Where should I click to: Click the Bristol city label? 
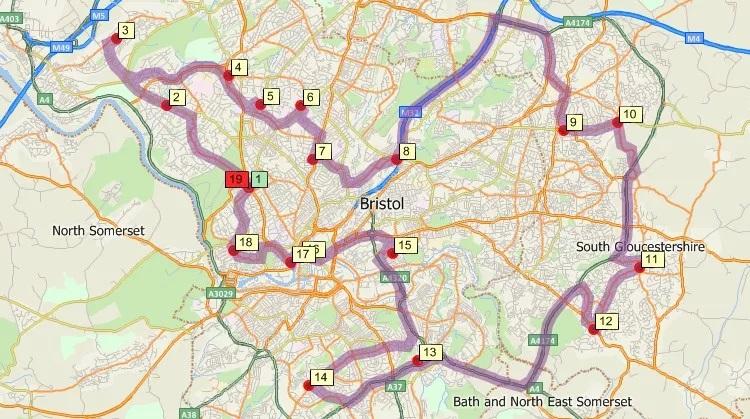point(382,204)
